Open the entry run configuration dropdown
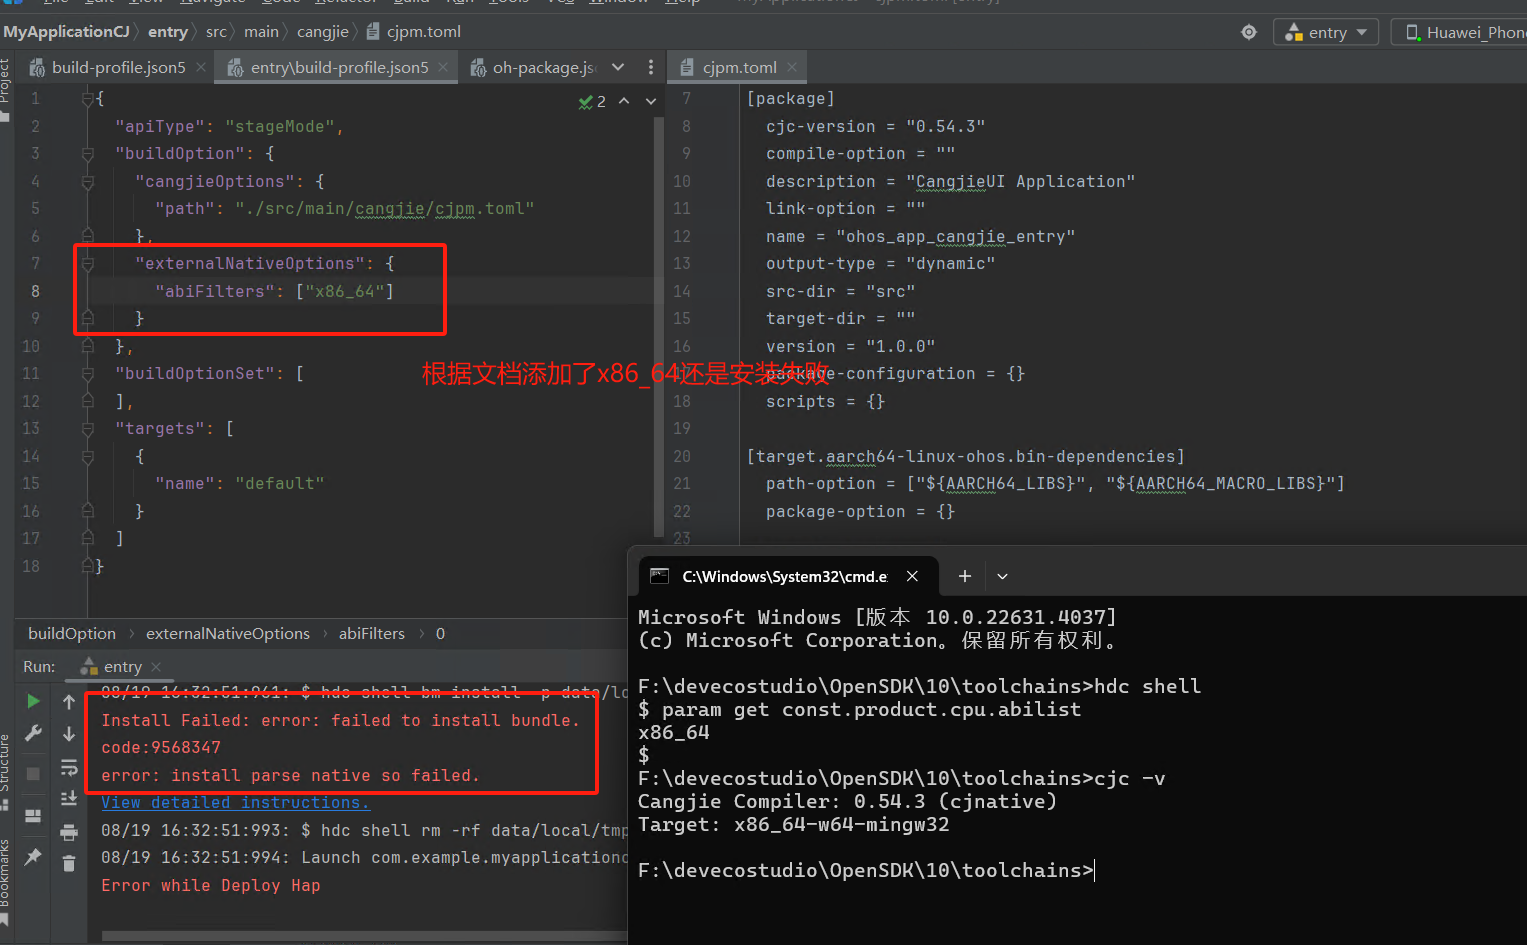Viewport: 1527px width, 945px height. pyautogui.click(x=1326, y=32)
